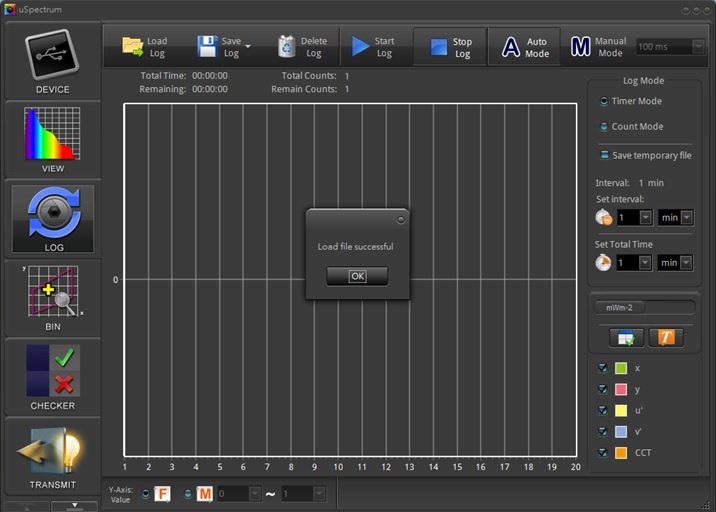Select the M Y-axis icon
This screenshot has height=512, width=716.
click(205, 494)
